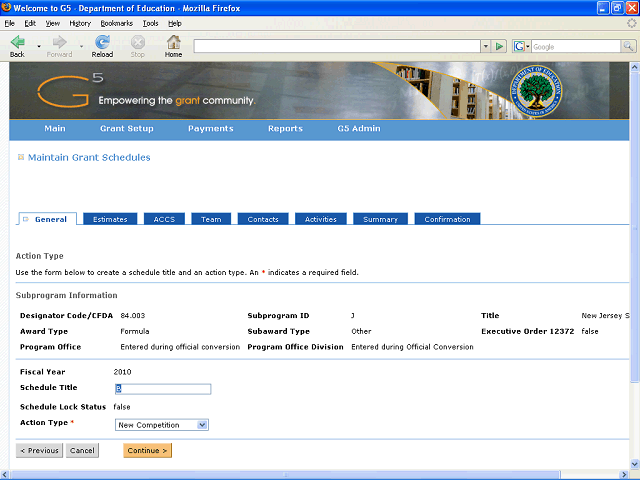This screenshot has width=640, height=480.
Task: Click the Previous button
Action: (x=40, y=450)
